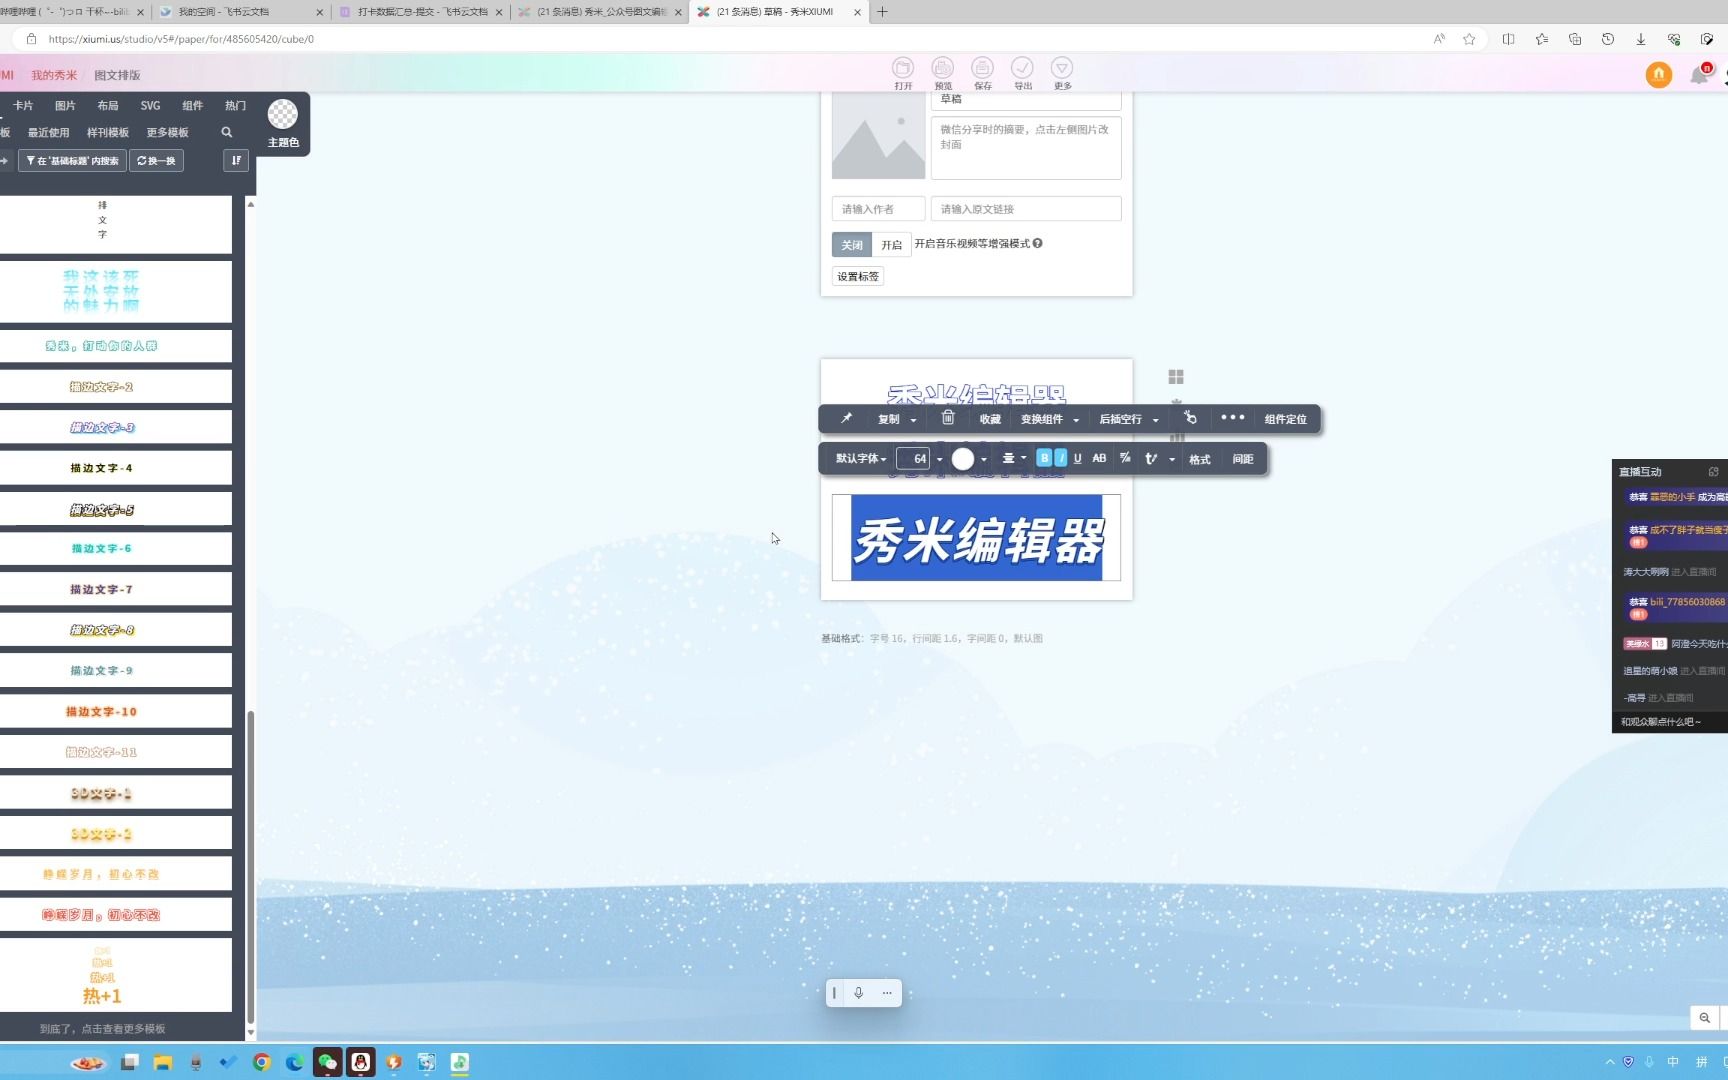Open the 变换组件 dropdown

click(1050, 419)
